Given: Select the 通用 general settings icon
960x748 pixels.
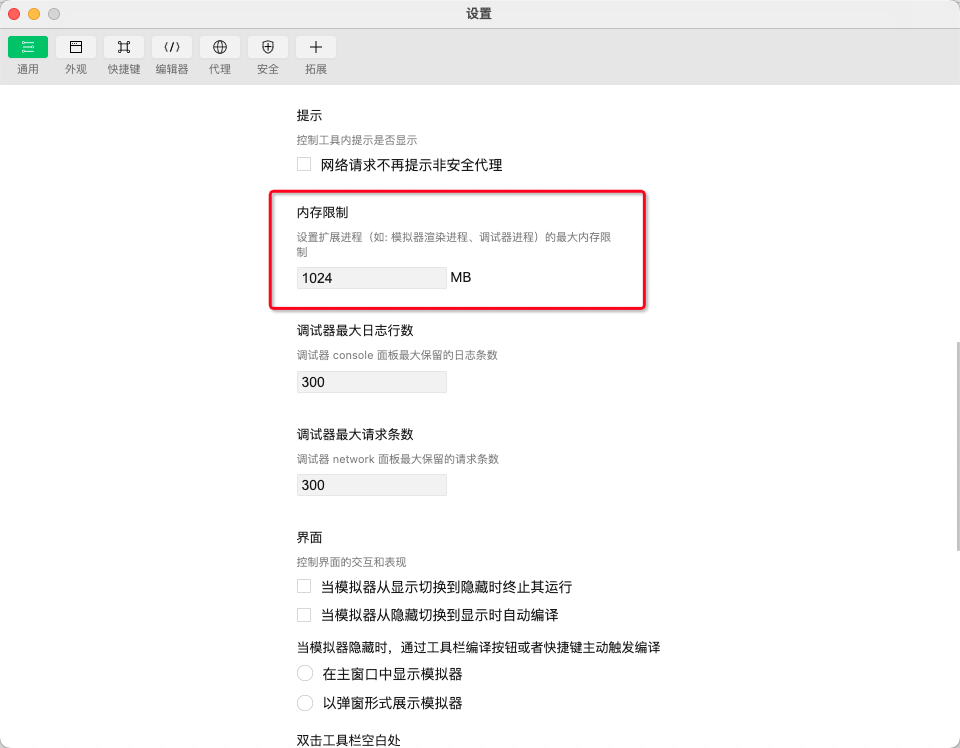Looking at the screenshot, I should tap(28, 47).
